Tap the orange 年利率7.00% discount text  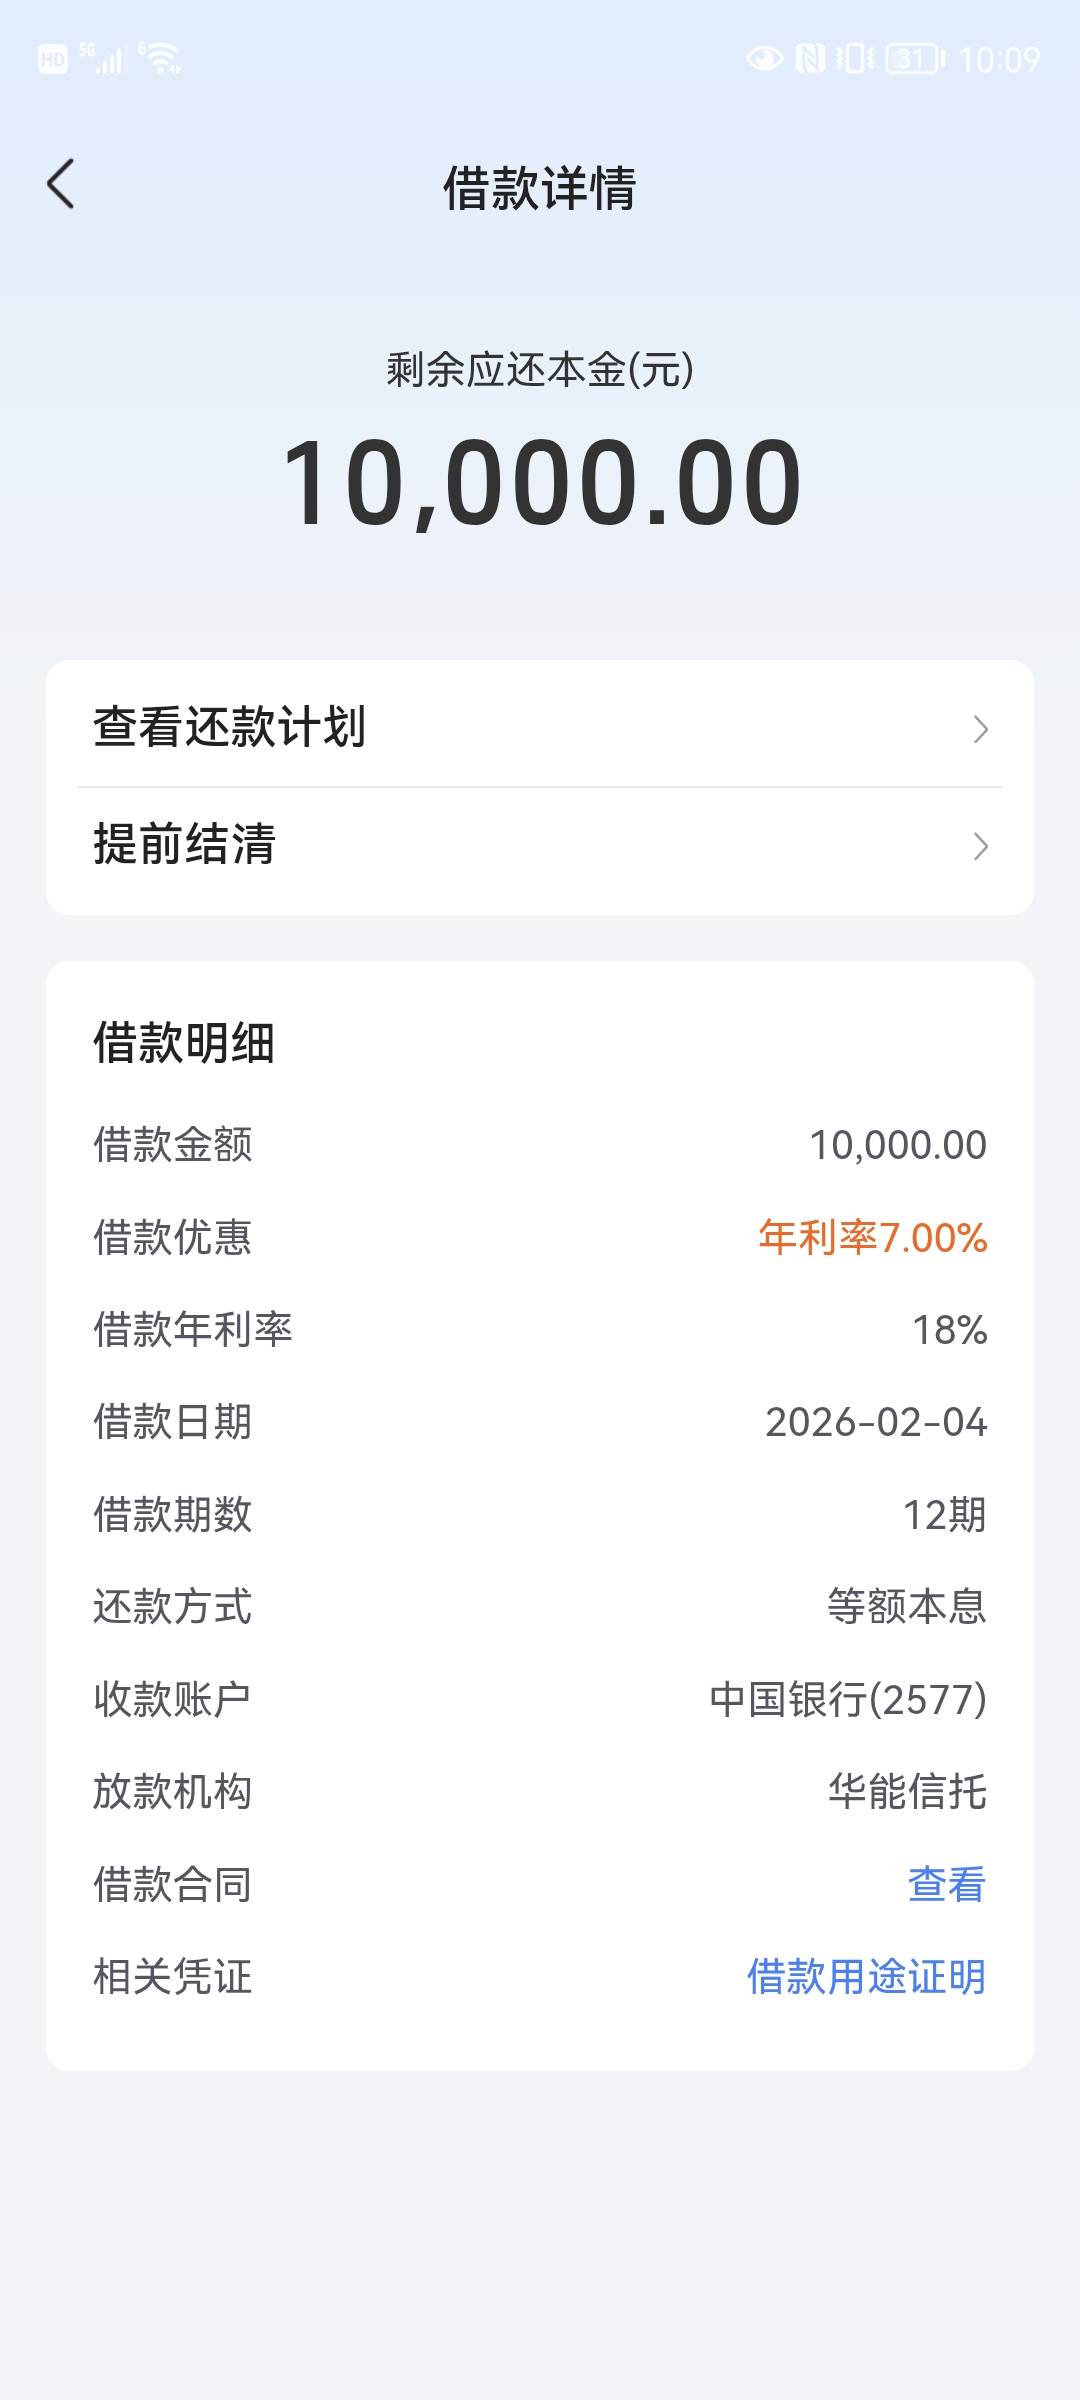point(872,1238)
